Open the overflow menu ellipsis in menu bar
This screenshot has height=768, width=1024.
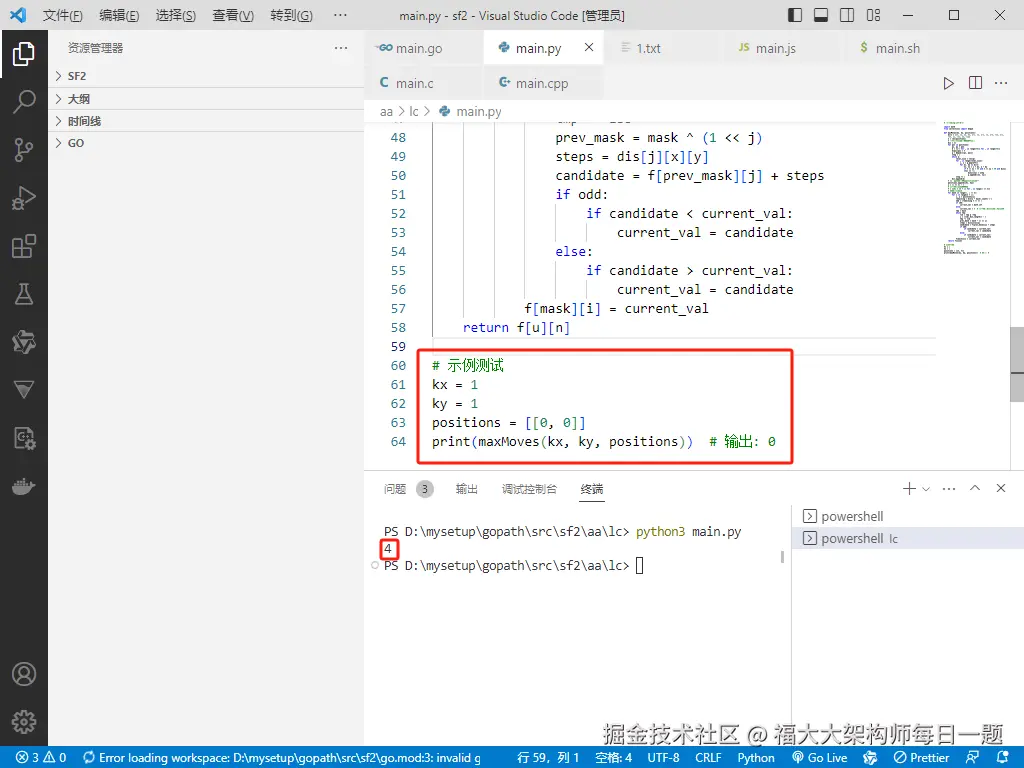click(x=340, y=15)
